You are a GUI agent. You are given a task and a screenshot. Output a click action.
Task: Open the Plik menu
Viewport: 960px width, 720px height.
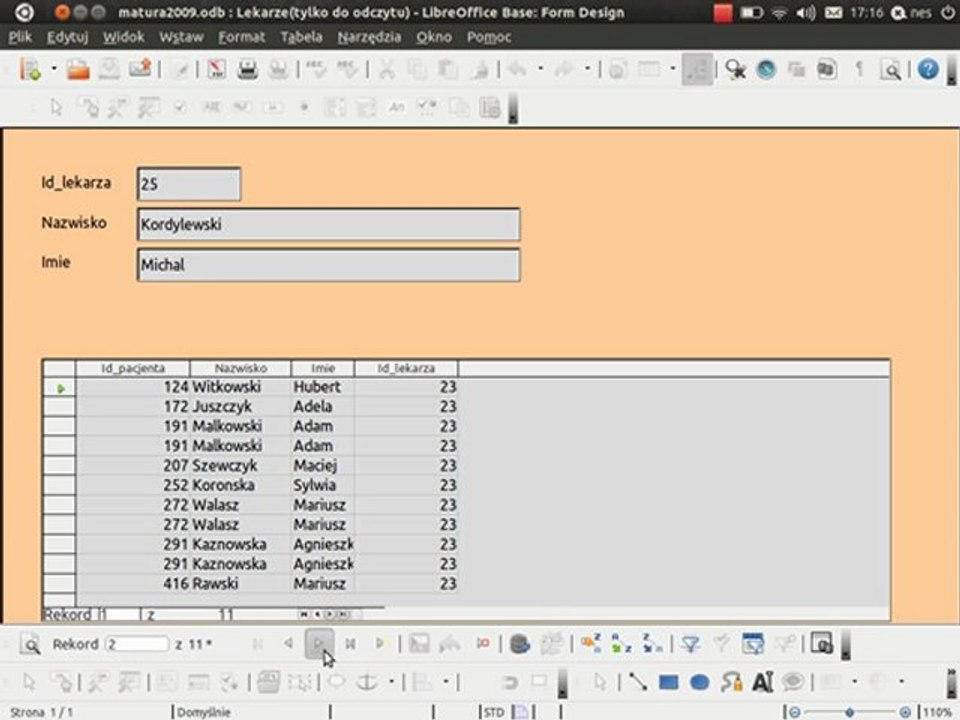20,37
